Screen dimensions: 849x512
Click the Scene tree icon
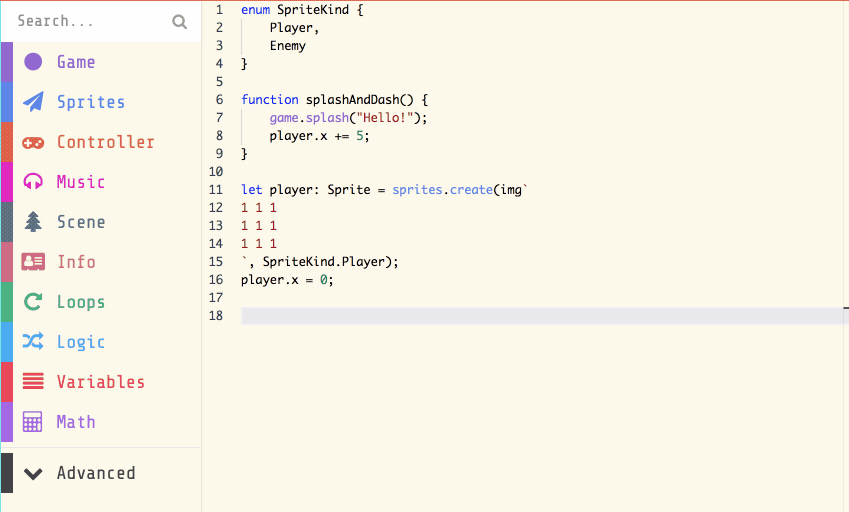point(33,221)
